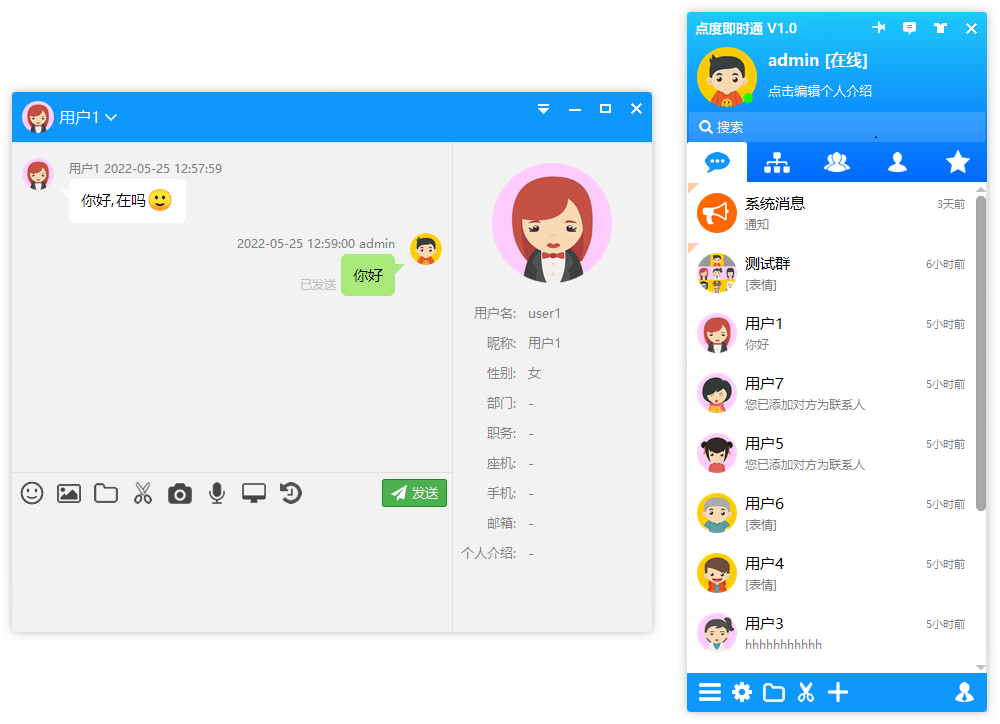
Task: Click the main menu hamburger icon at bottom
Action: tap(709, 692)
